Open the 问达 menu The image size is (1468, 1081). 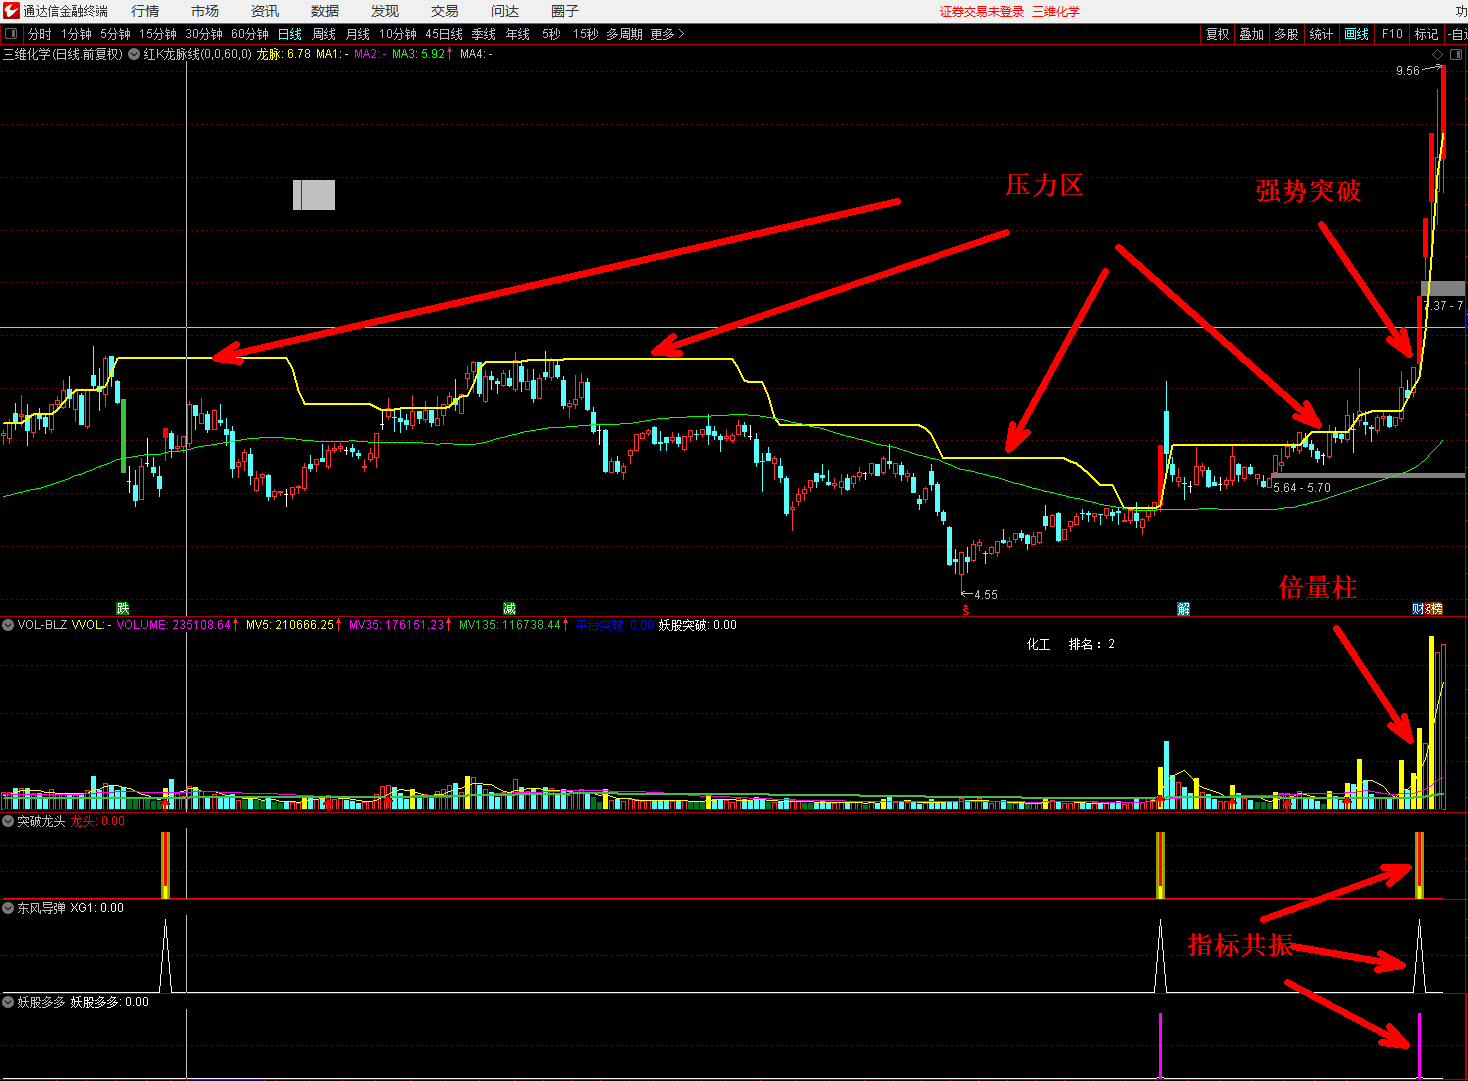[x=505, y=11]
